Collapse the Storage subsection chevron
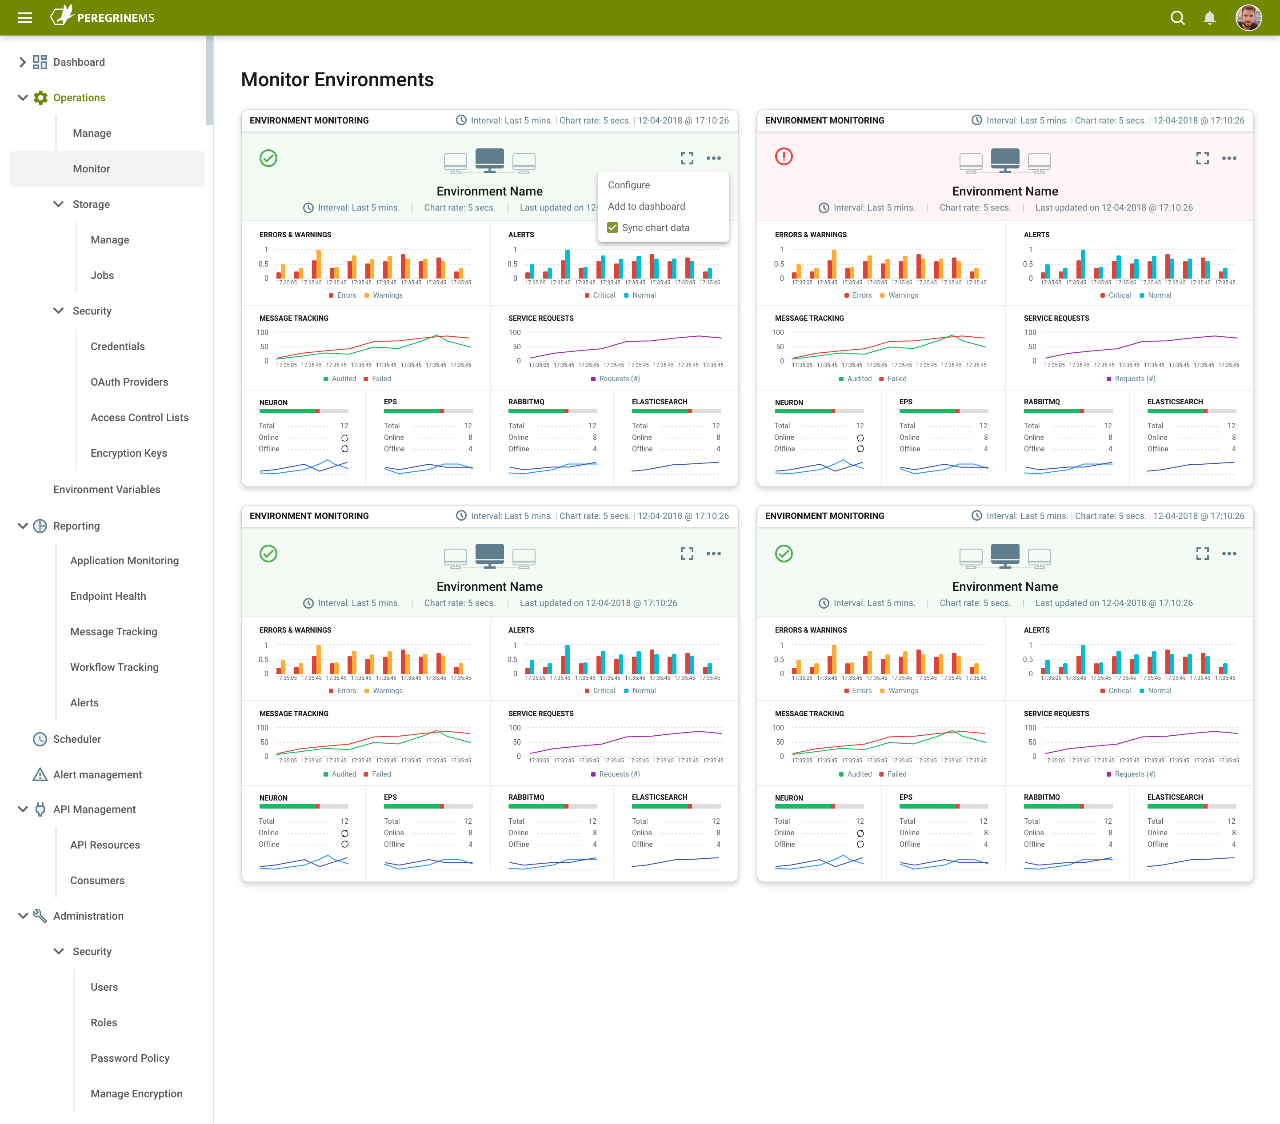 (58, 204)
